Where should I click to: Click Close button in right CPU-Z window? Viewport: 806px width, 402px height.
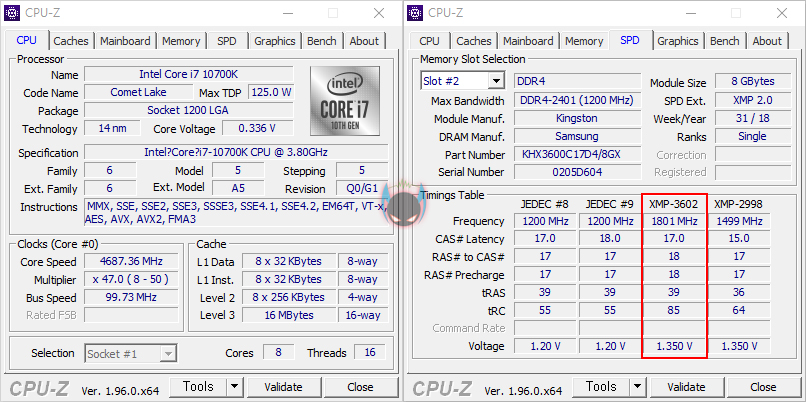[x=763, y=387]
